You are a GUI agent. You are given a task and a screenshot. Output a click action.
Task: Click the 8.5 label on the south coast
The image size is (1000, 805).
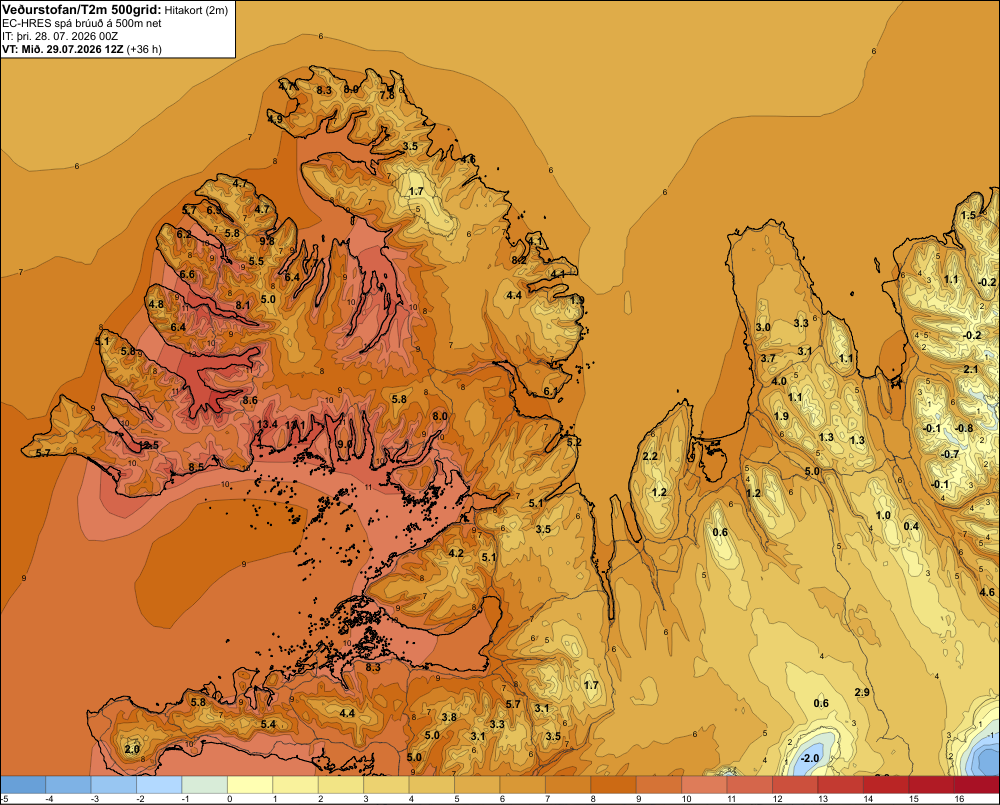tap(196, 467)
